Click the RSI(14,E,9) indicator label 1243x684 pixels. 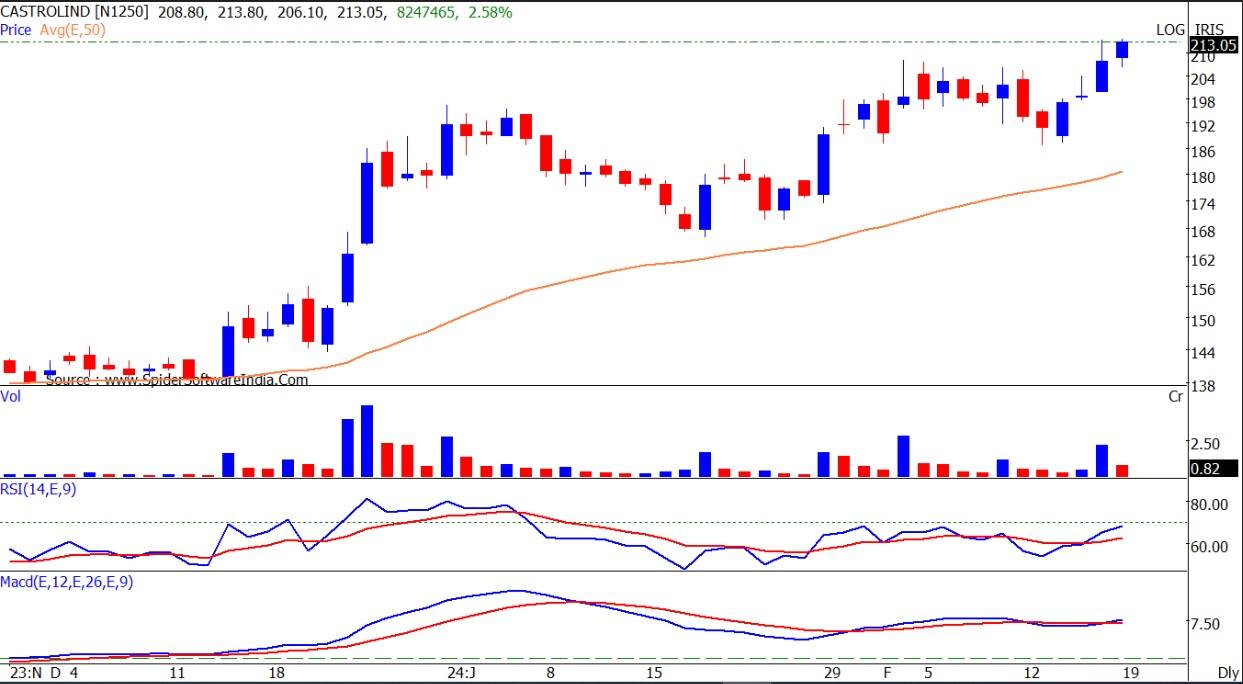point(39,489)
